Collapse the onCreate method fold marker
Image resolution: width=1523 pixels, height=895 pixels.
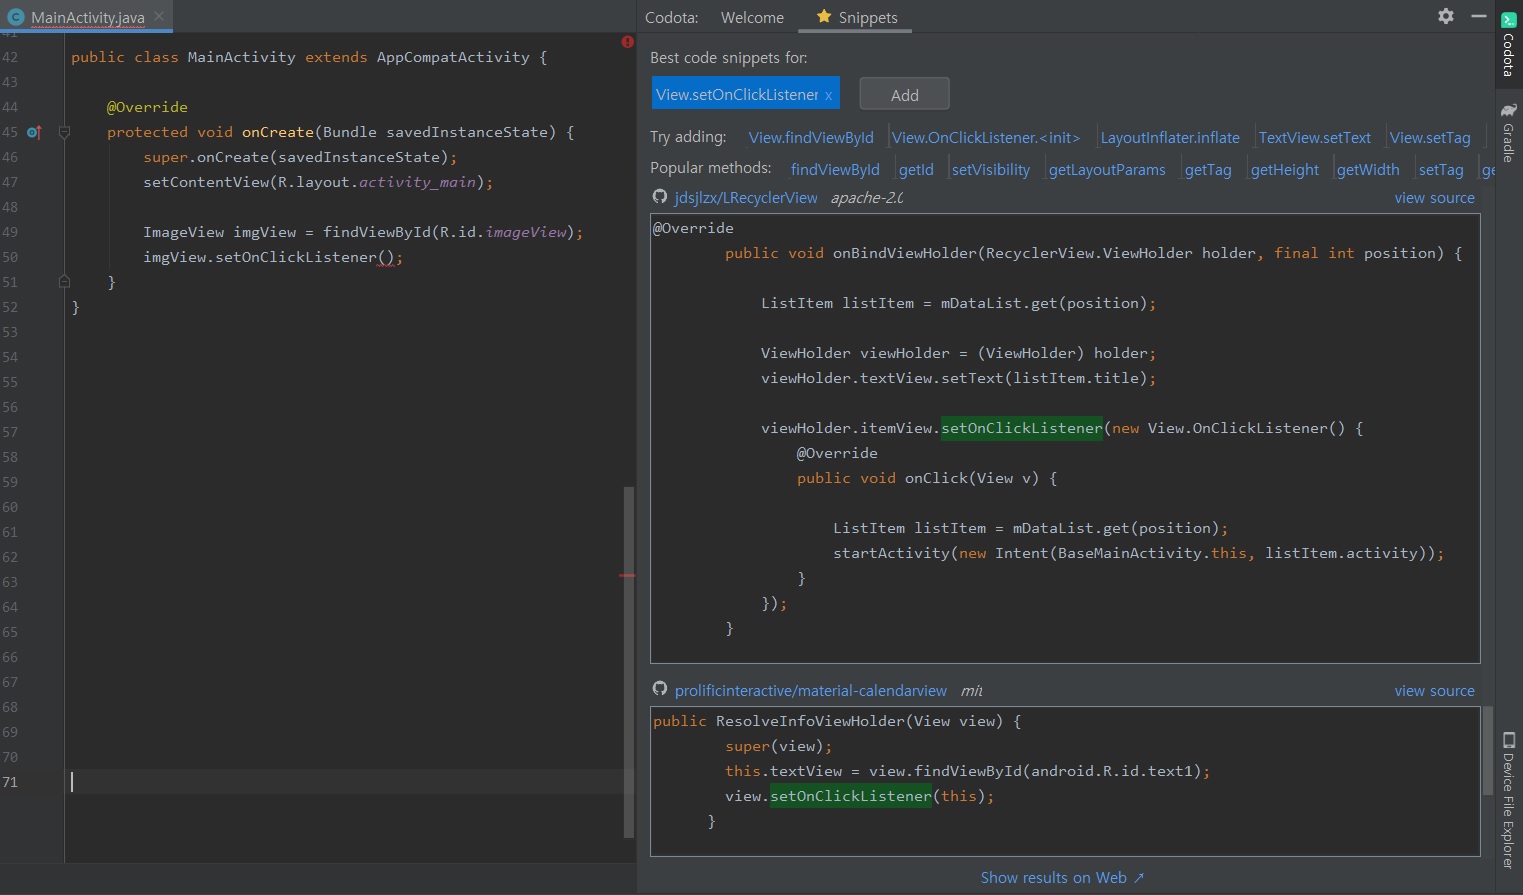tap(64, 132)
